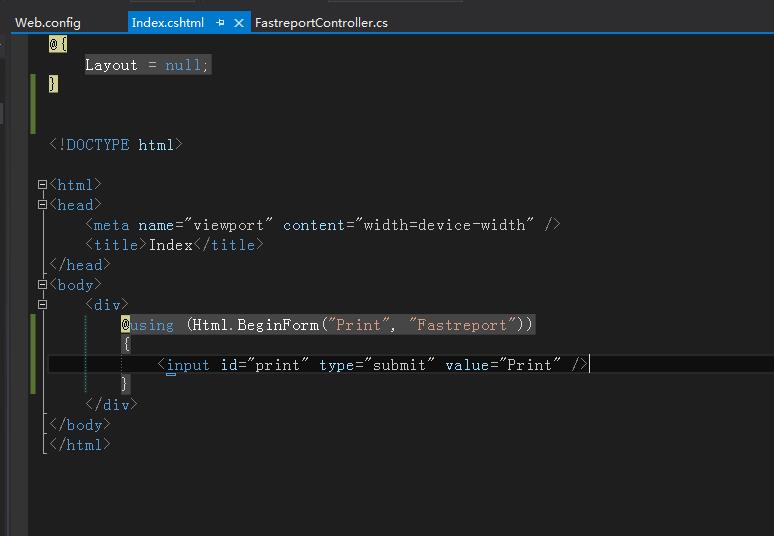774x536 pixels.
Task: Click the closing html tag
Action: pos(79,445)
